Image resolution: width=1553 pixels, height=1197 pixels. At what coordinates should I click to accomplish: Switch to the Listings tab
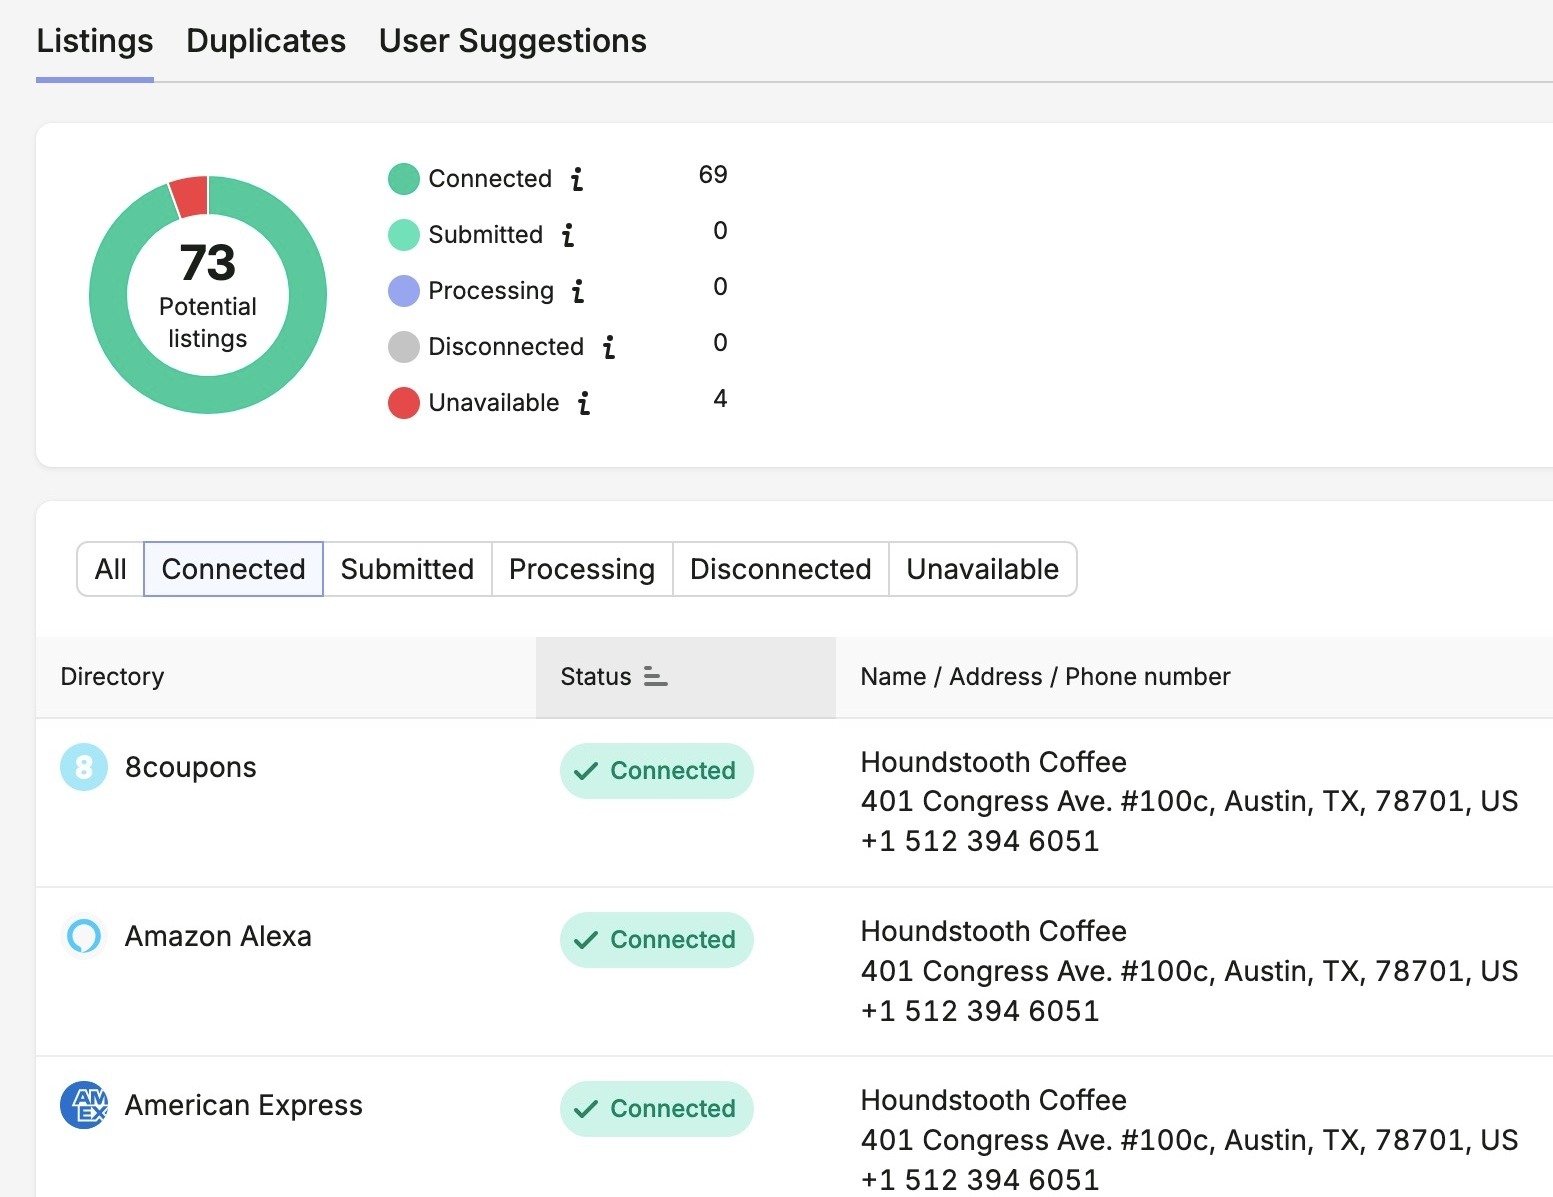pos(95,41)
